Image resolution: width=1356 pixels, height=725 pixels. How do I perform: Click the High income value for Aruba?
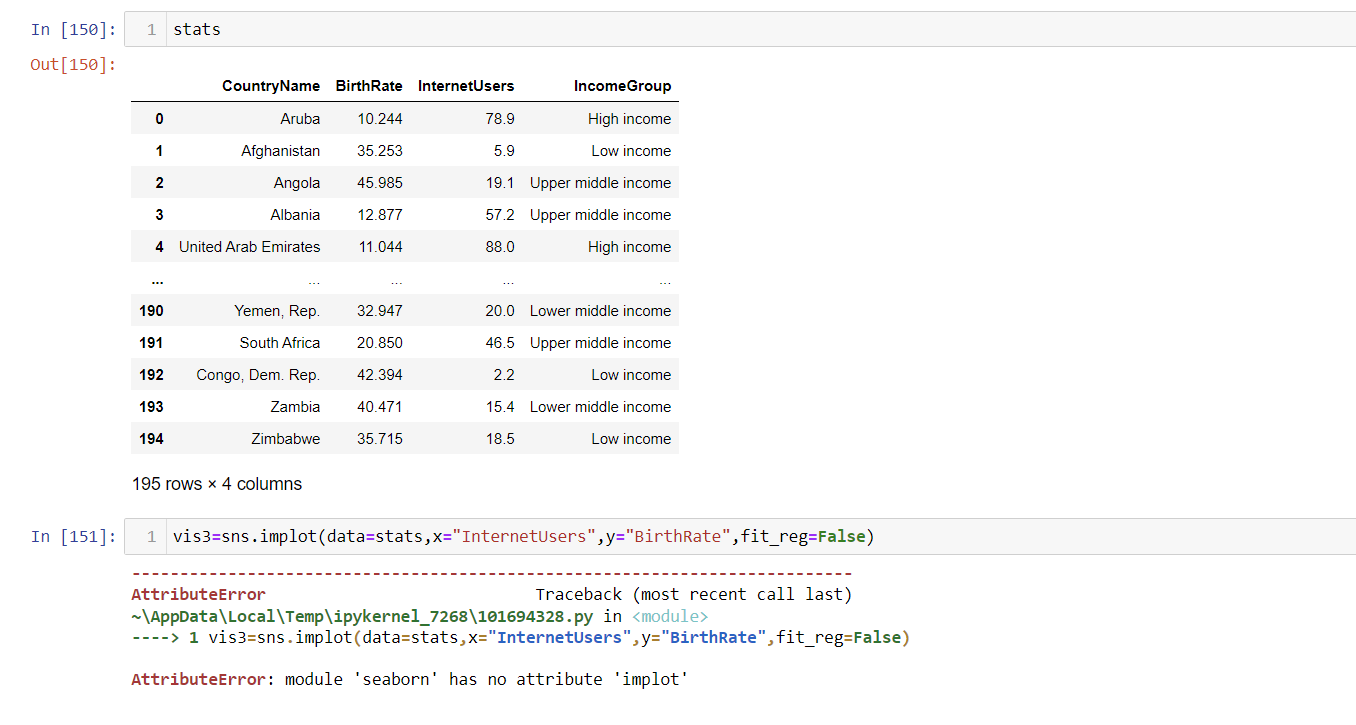pos(629,118)
